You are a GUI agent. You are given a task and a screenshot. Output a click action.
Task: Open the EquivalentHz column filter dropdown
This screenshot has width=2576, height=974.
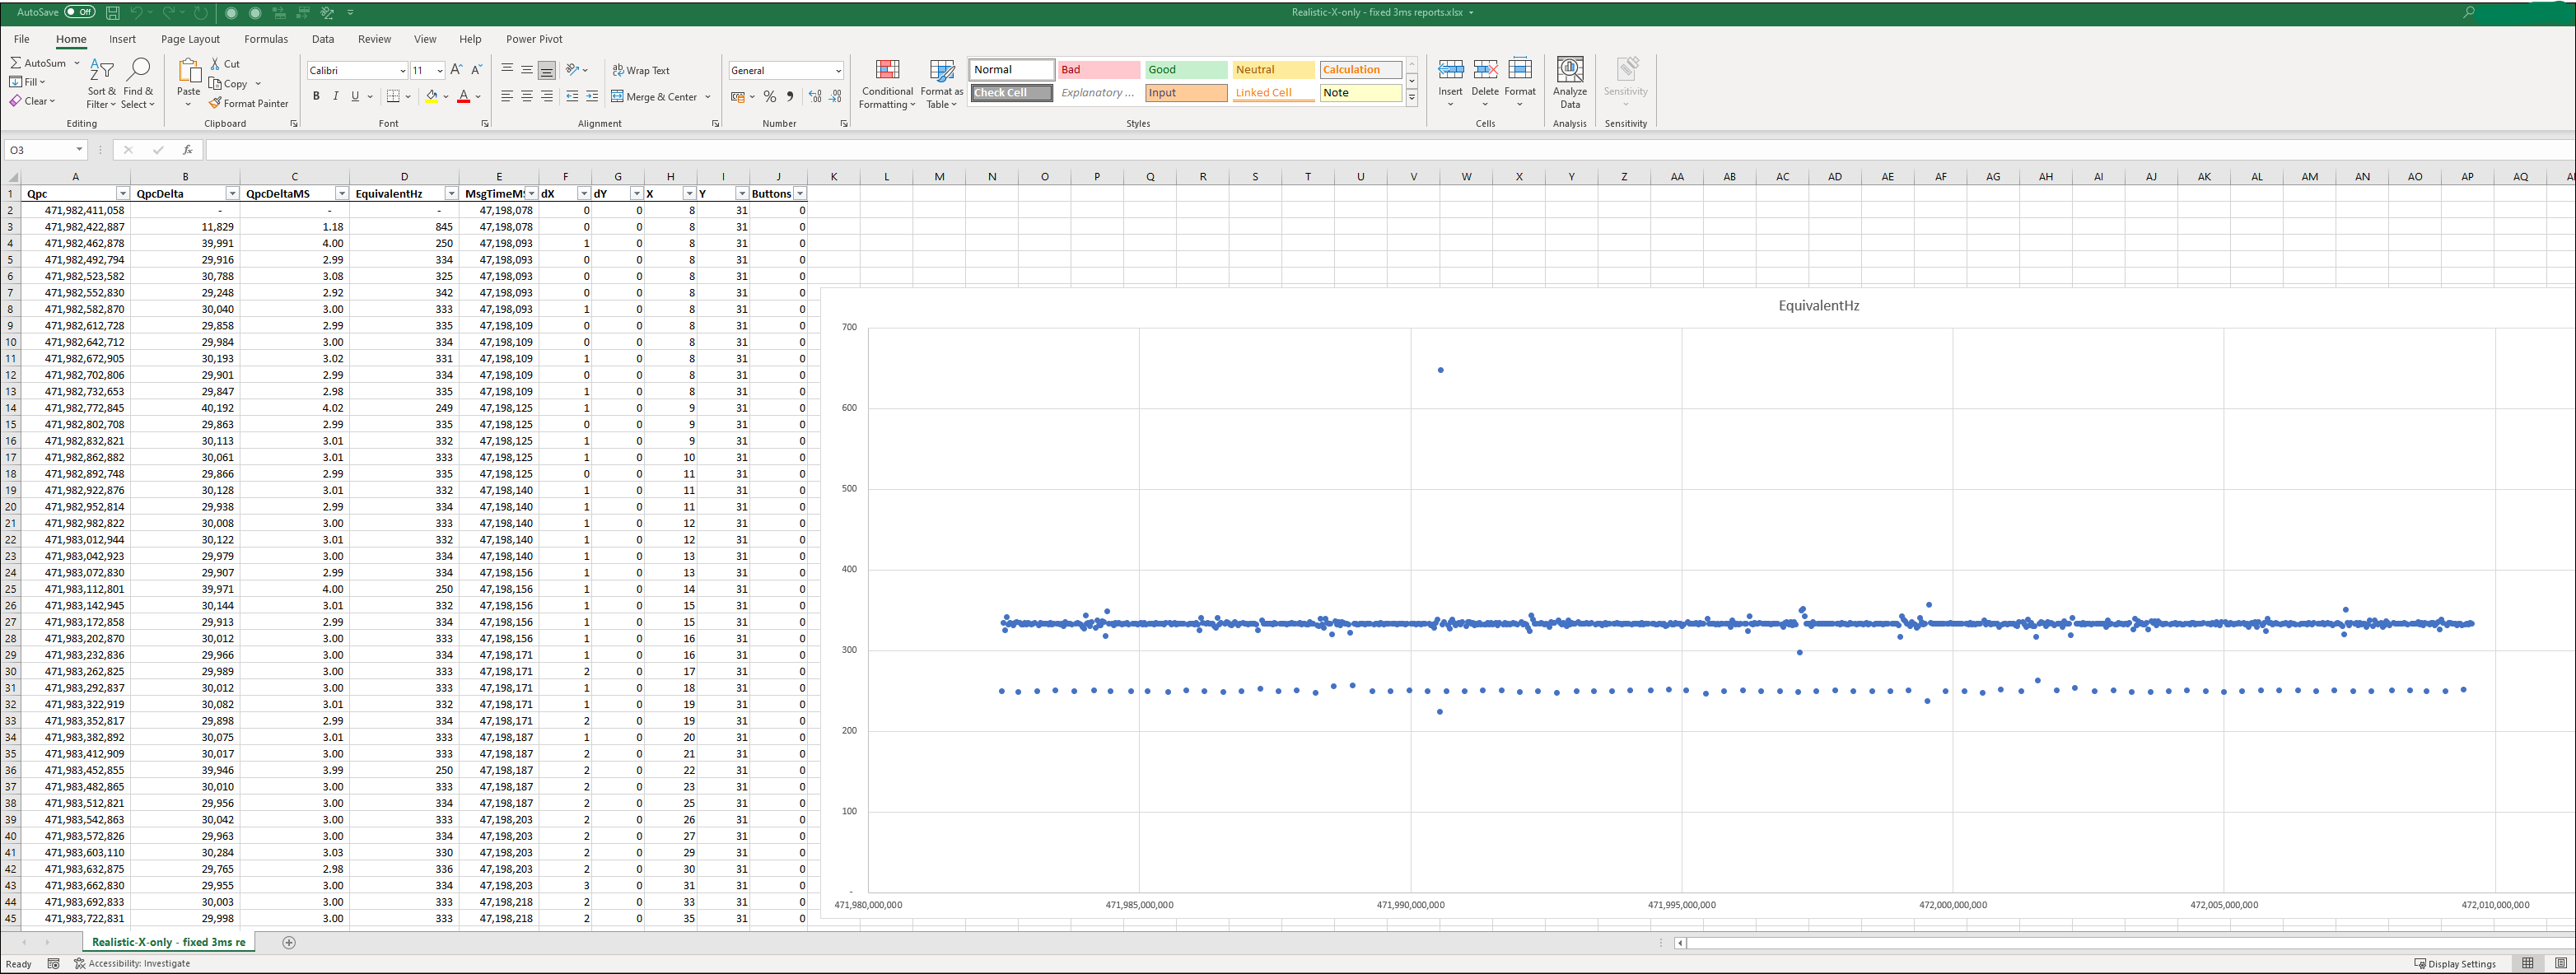tap(451, 194)
